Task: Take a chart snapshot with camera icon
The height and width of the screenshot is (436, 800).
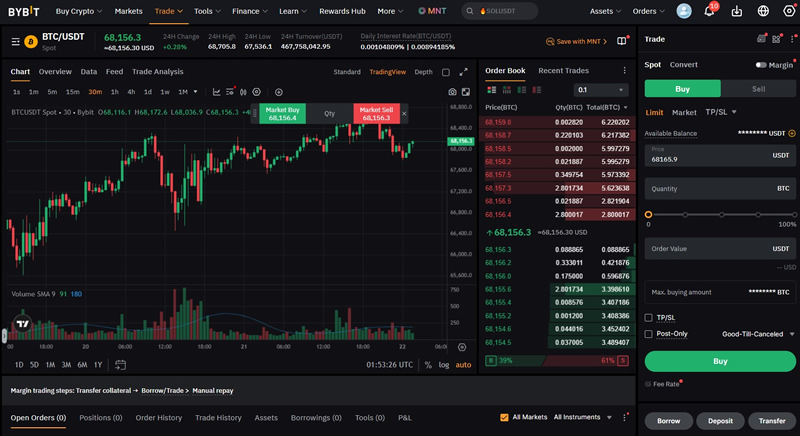Action: click(x=452, y=92)
